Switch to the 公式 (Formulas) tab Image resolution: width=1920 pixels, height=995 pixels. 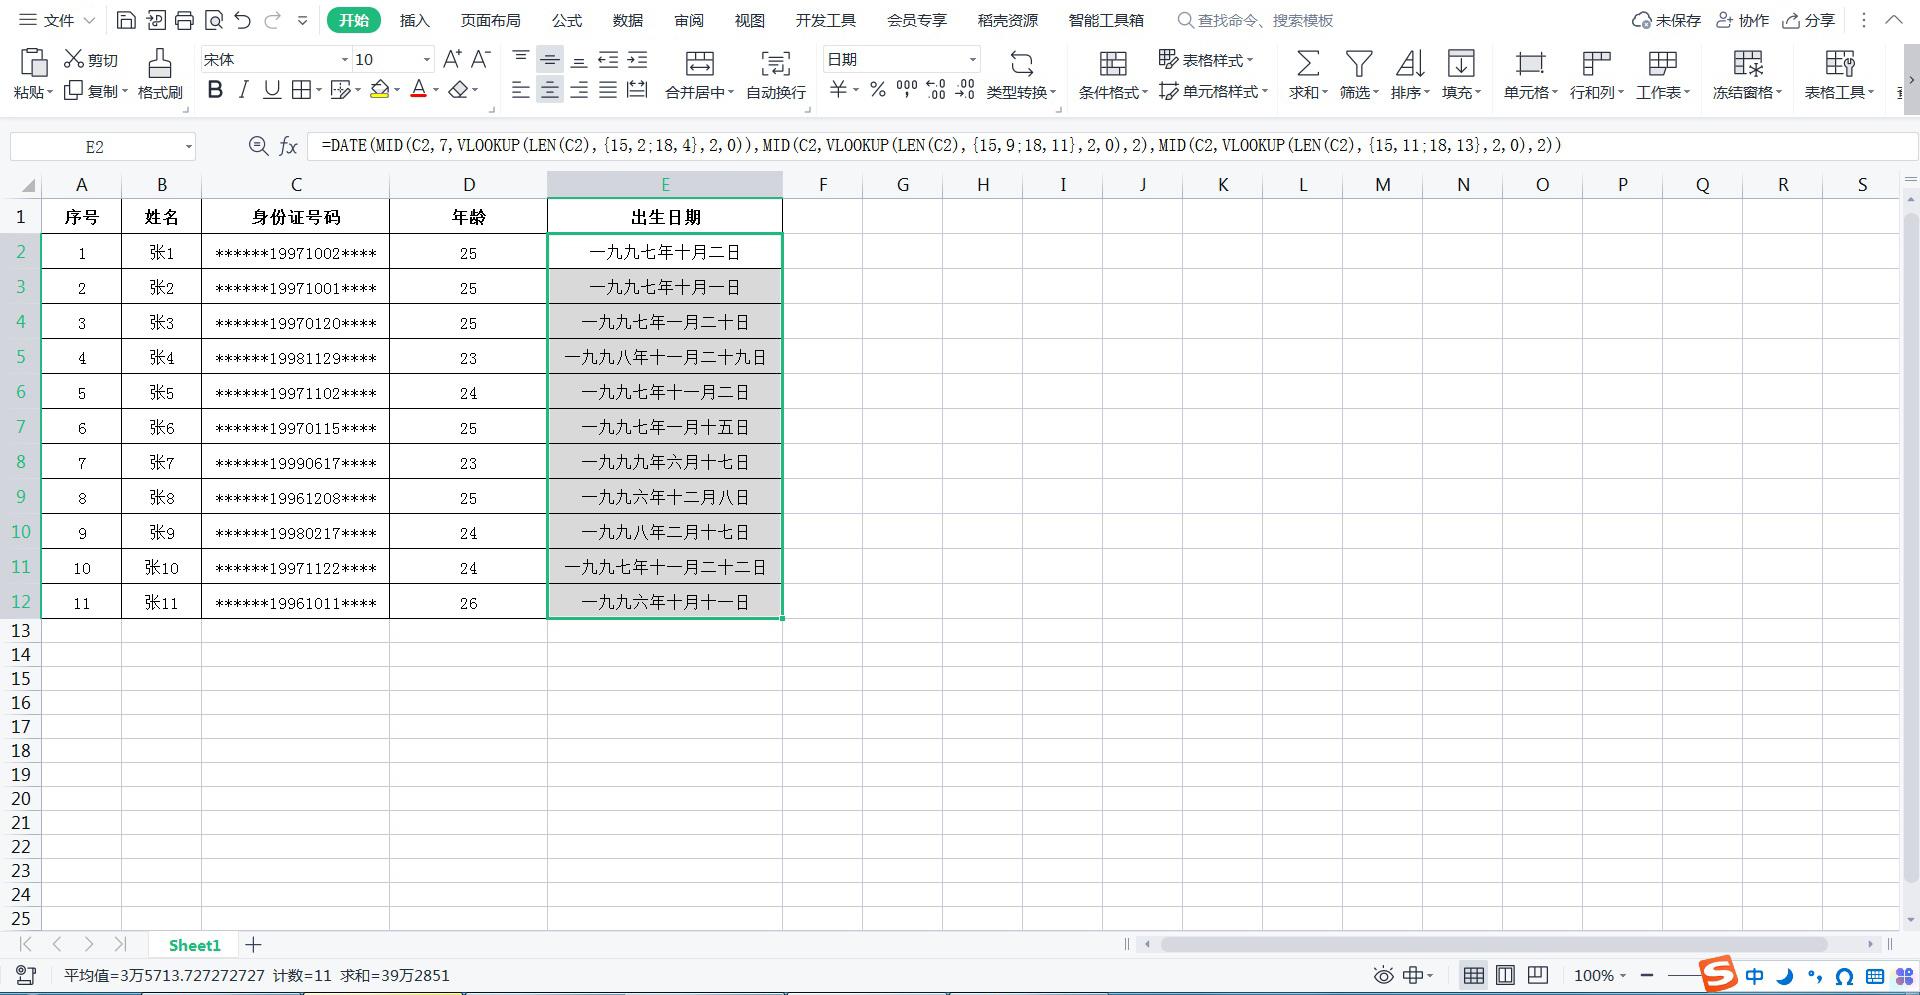566,20
